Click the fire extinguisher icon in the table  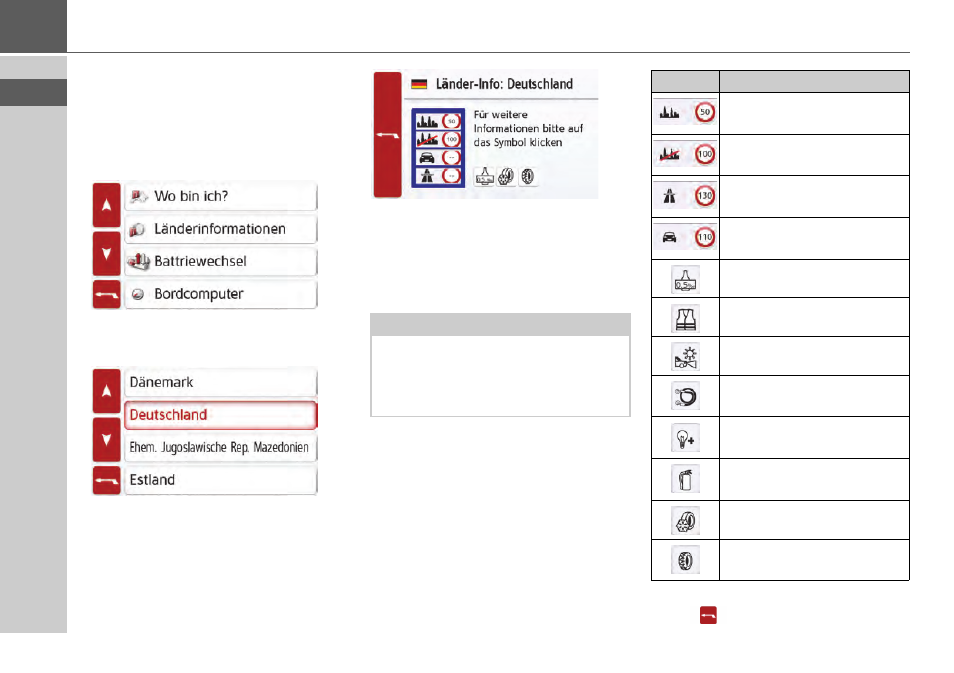tap(685, 480)
